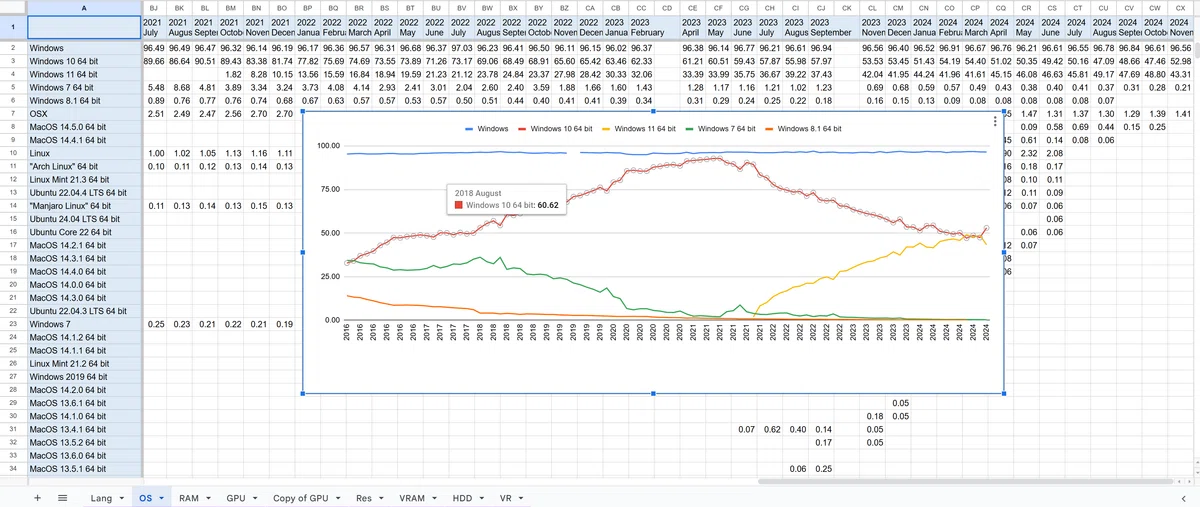
Task: Go to the Res sheet tab
Action: [x=363, y=497]
